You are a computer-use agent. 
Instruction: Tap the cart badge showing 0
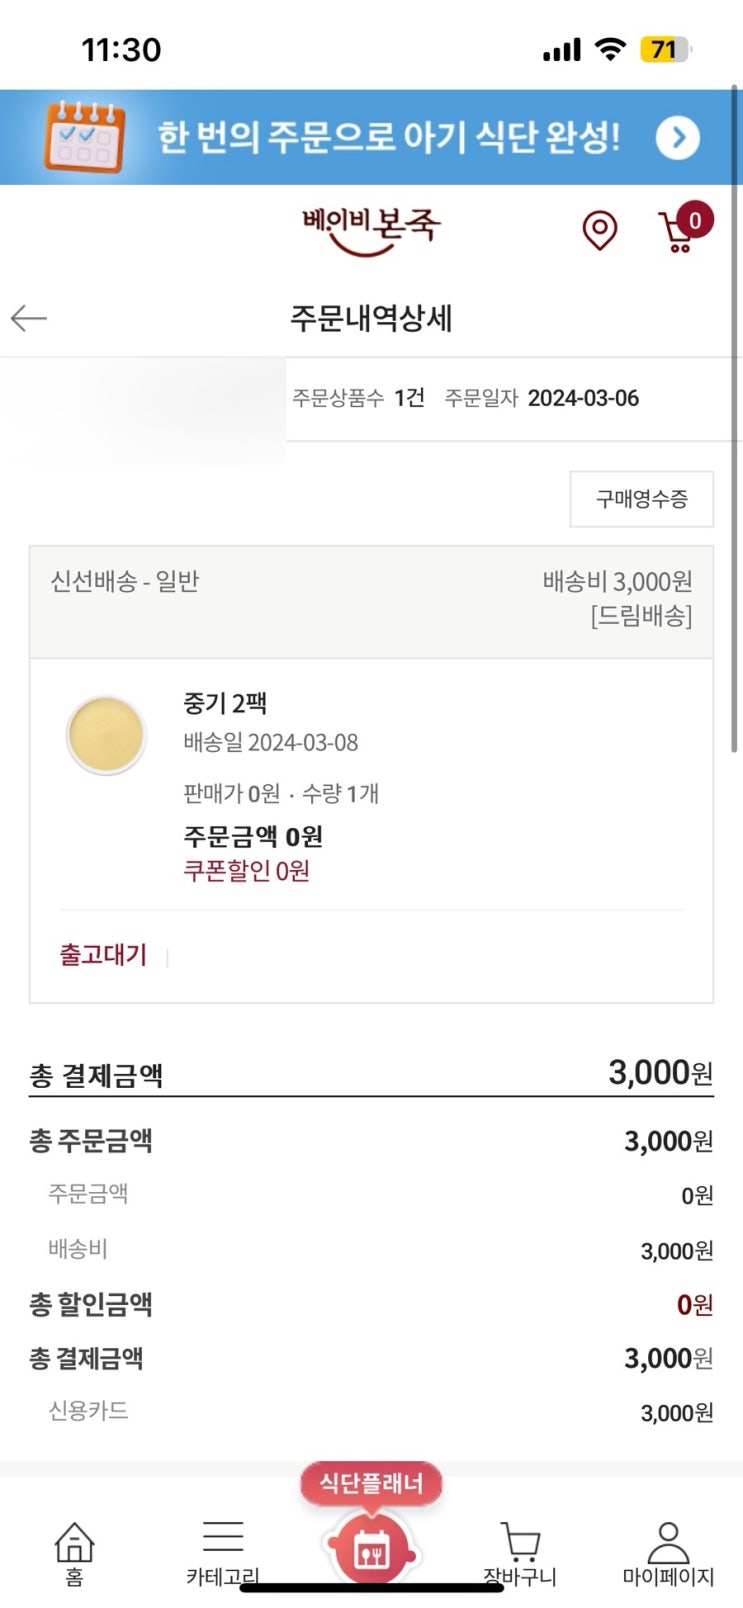(x=695, y=220)
